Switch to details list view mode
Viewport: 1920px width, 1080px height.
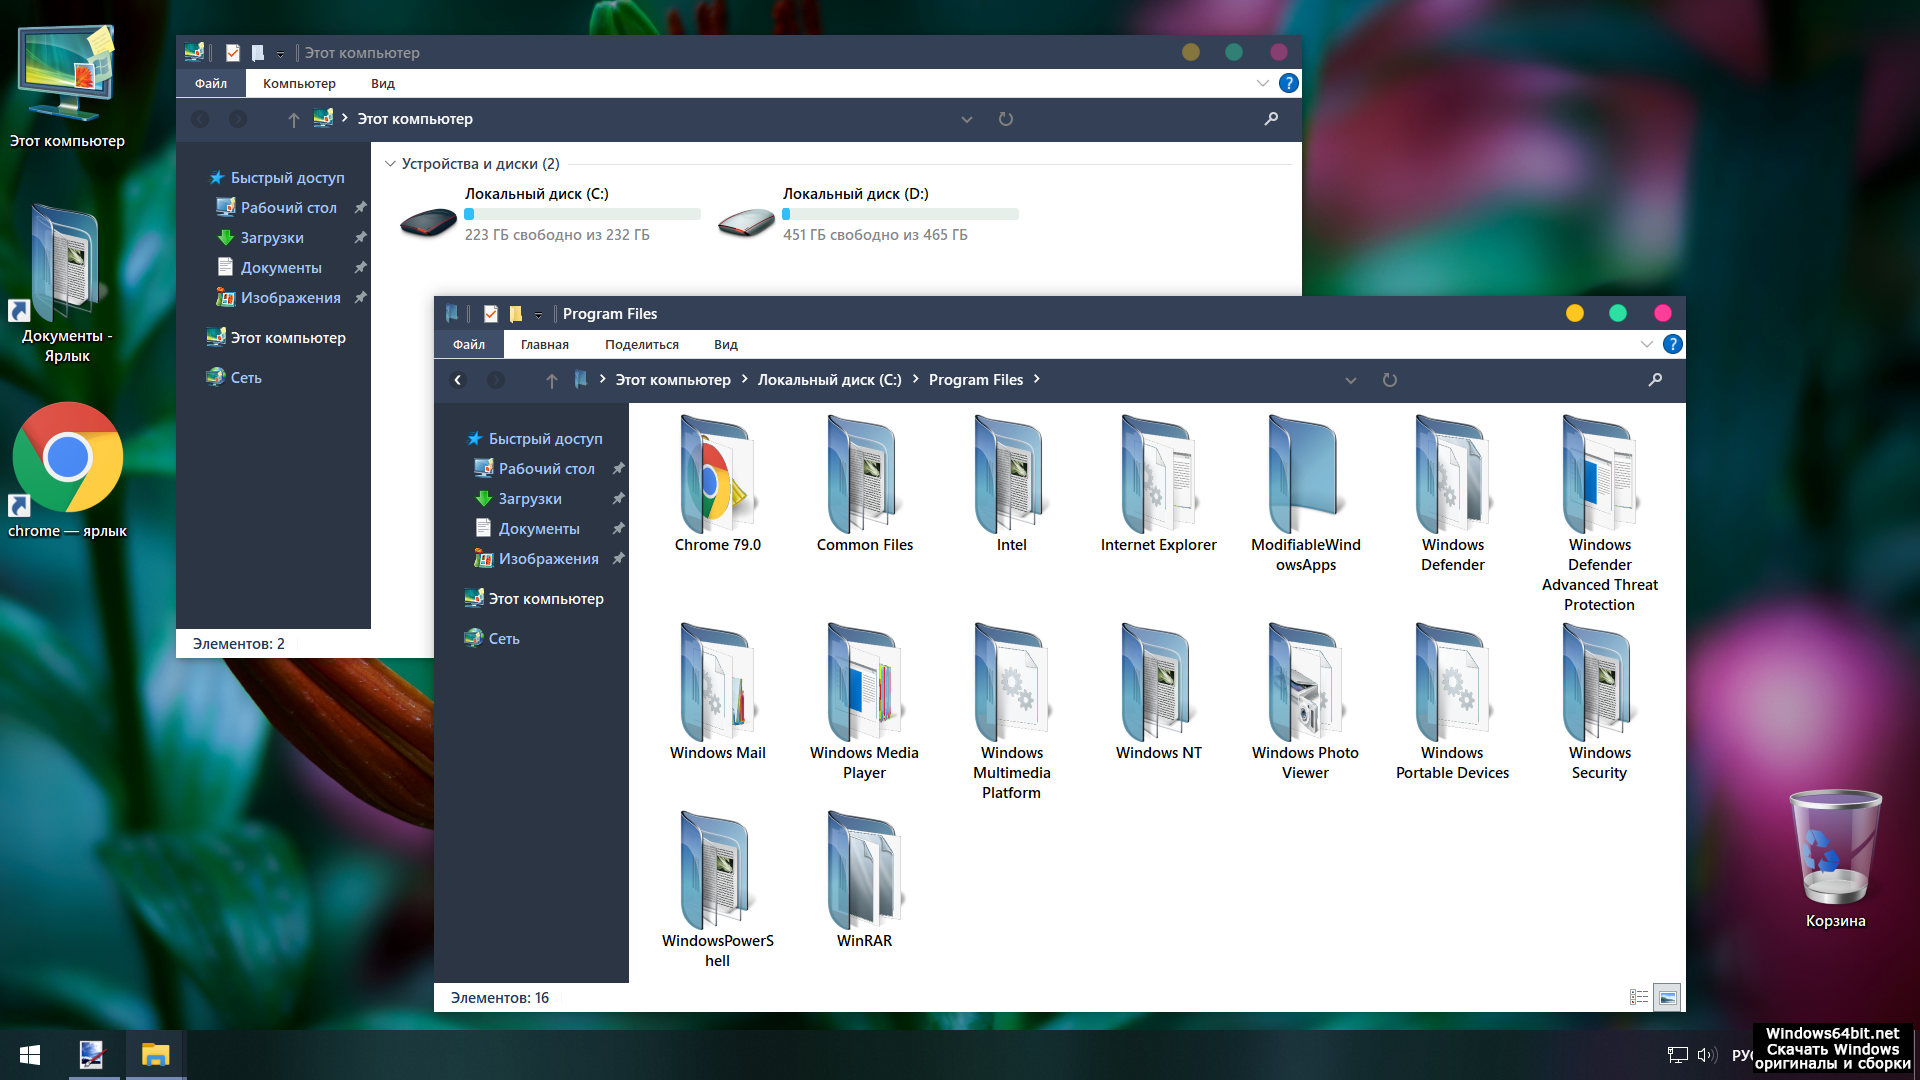tap(1638, 997)
